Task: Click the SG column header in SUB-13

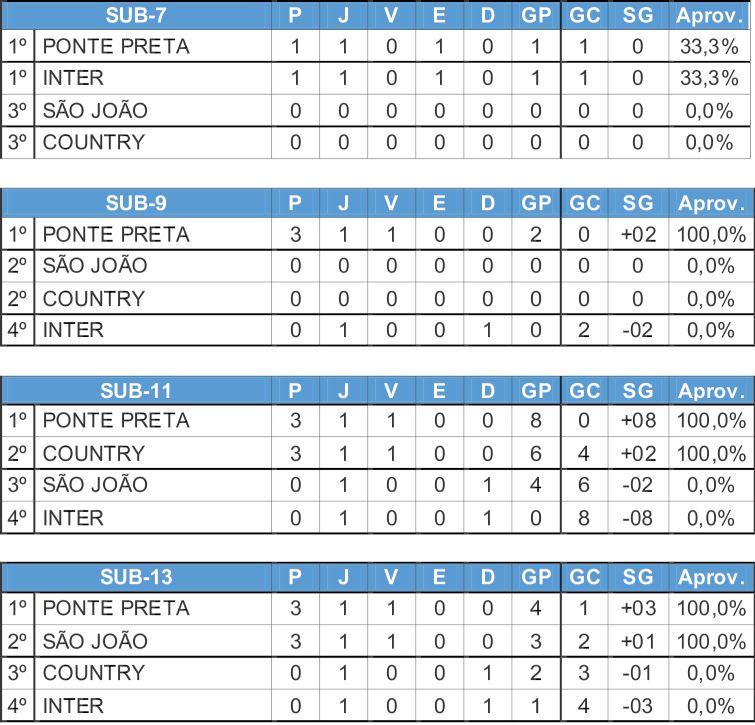Action: click(638, 577)
